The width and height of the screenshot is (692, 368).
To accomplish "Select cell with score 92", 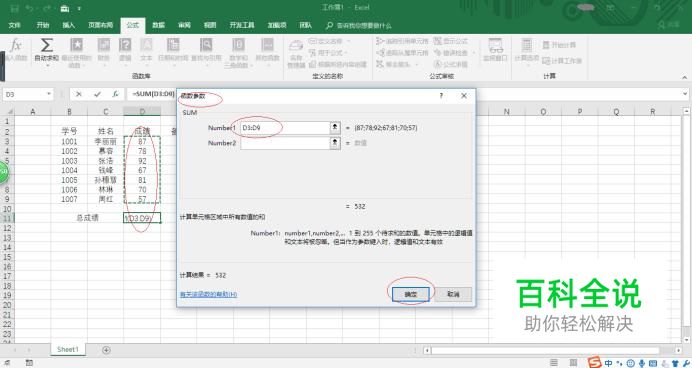I will pos(142,161).
